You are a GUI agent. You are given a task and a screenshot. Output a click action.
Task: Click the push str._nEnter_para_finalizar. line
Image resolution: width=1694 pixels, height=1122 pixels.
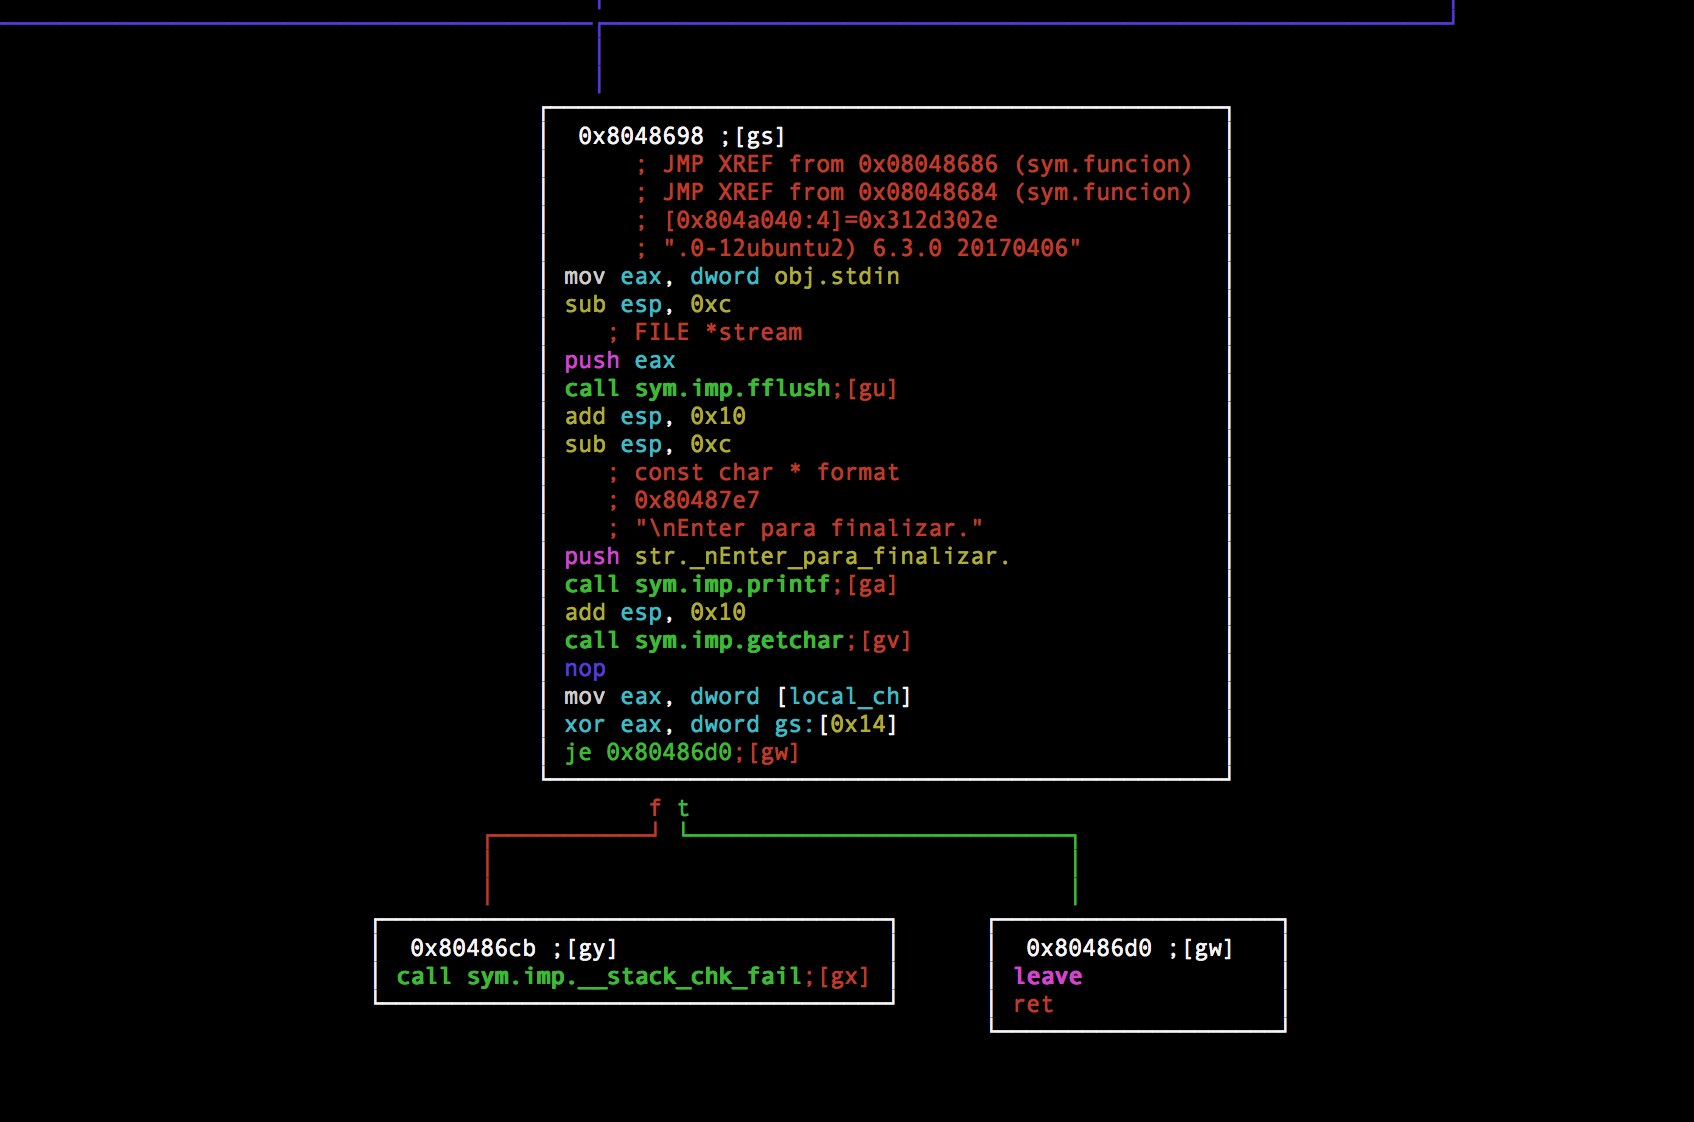[x=787, y=556]
